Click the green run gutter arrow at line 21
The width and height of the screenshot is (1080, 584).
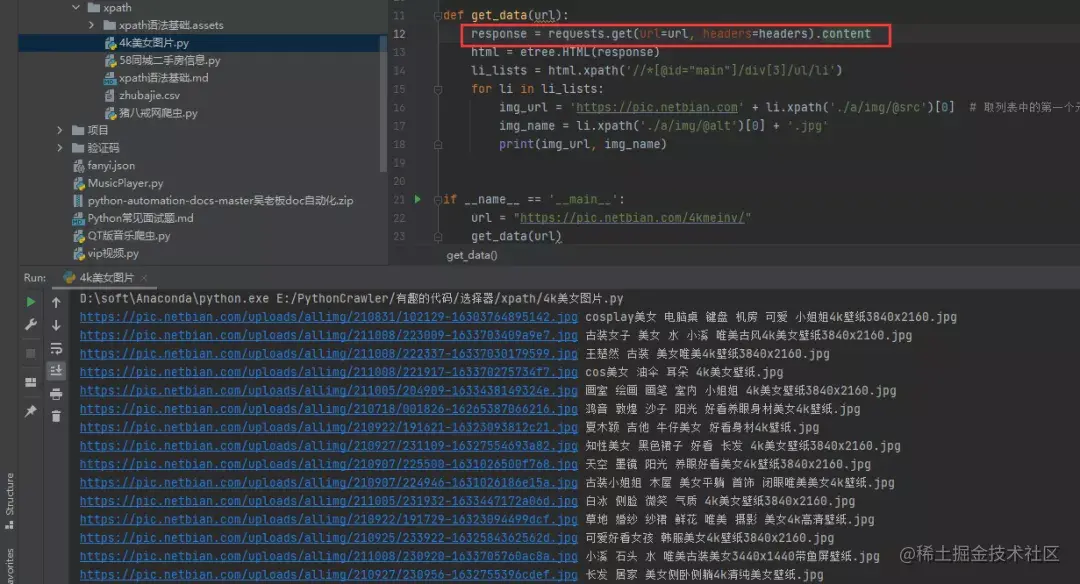tap(417, 199)
